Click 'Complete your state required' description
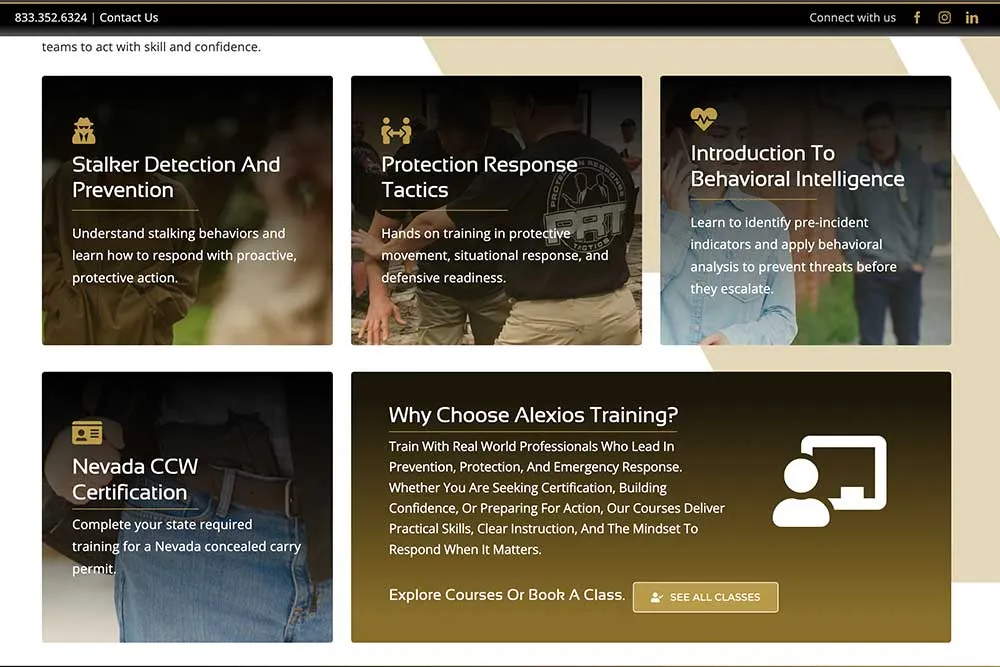This screenshot has width=1000, height=667. 186,546
